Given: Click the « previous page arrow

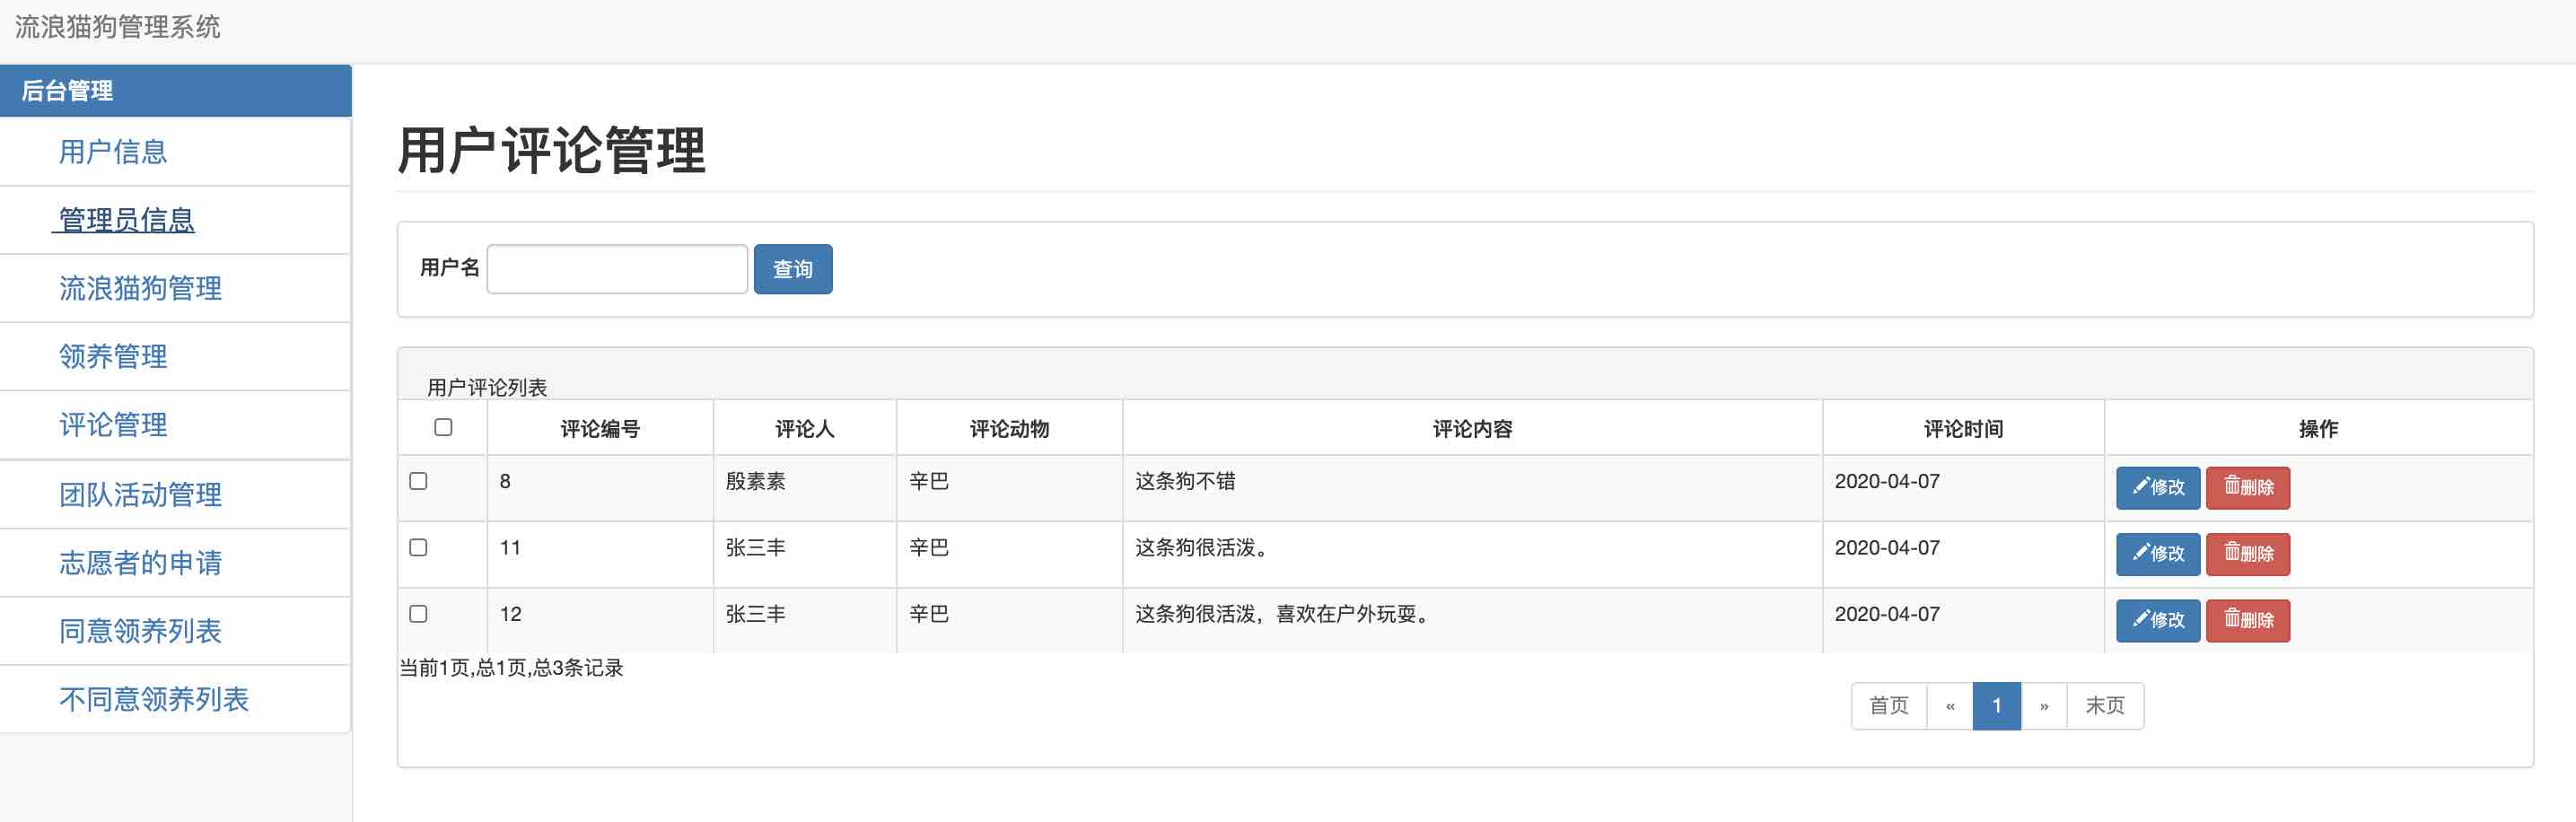Looking at the screenshot, I should [1950, 706].
